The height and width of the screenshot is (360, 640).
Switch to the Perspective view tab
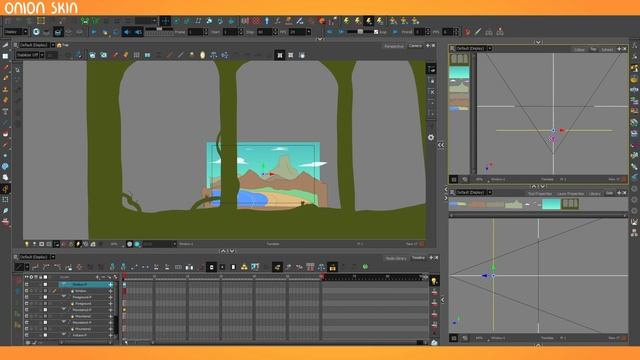pyautogui.click(x=394, y=46)
